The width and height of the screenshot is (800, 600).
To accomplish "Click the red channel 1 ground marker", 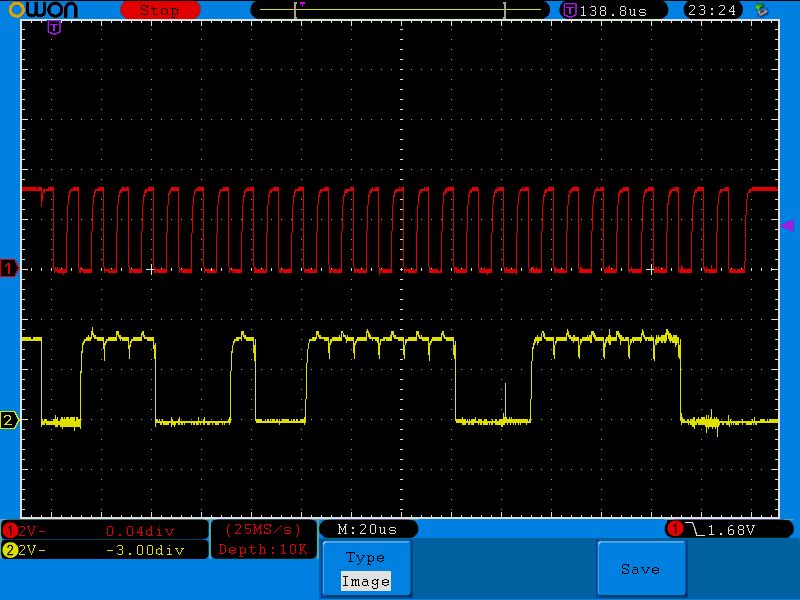I will pyautogui.click(x=9, y=269).
